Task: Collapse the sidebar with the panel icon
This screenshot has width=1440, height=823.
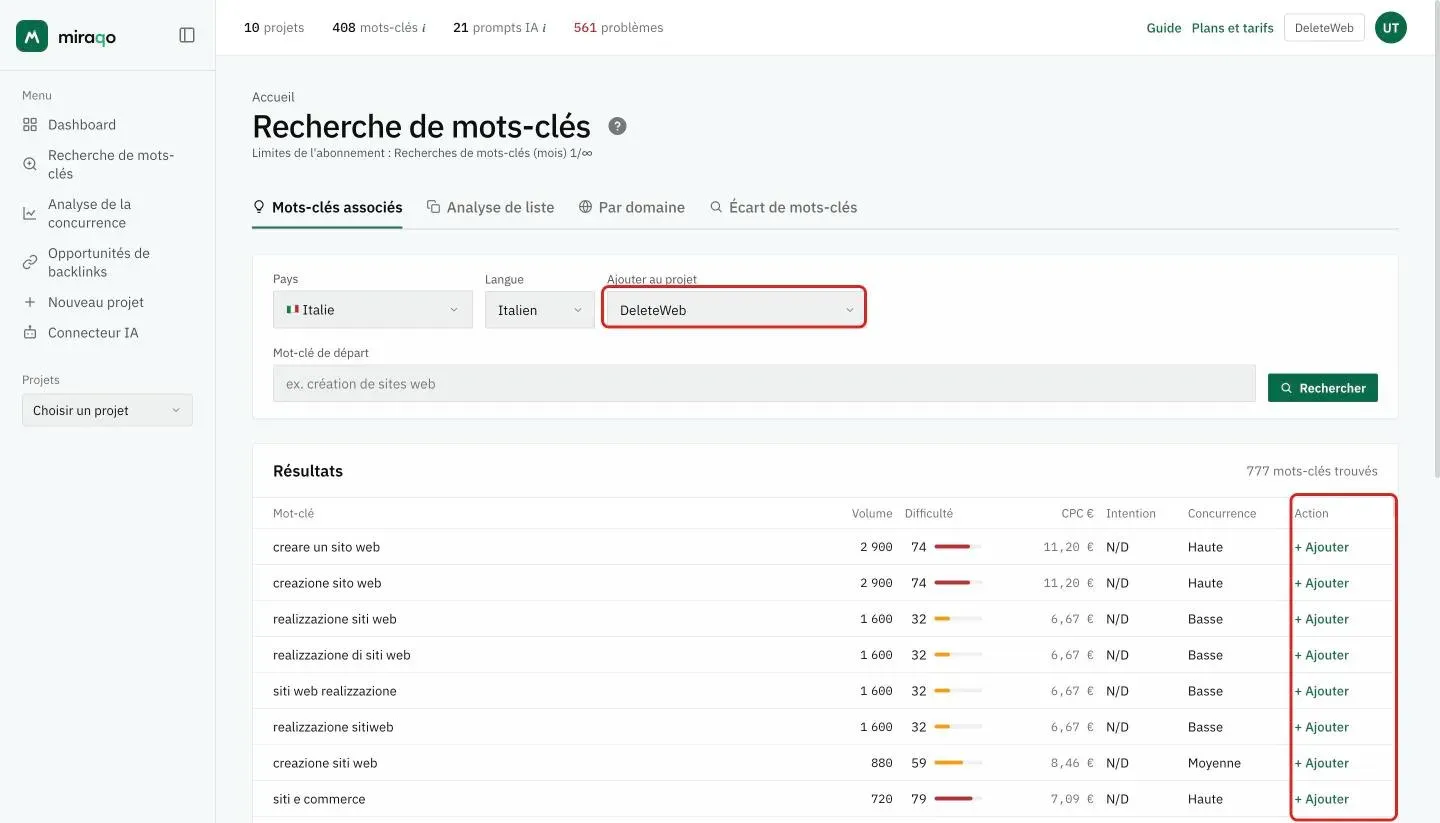Action: pyautogui.click(x=187, y=35)
